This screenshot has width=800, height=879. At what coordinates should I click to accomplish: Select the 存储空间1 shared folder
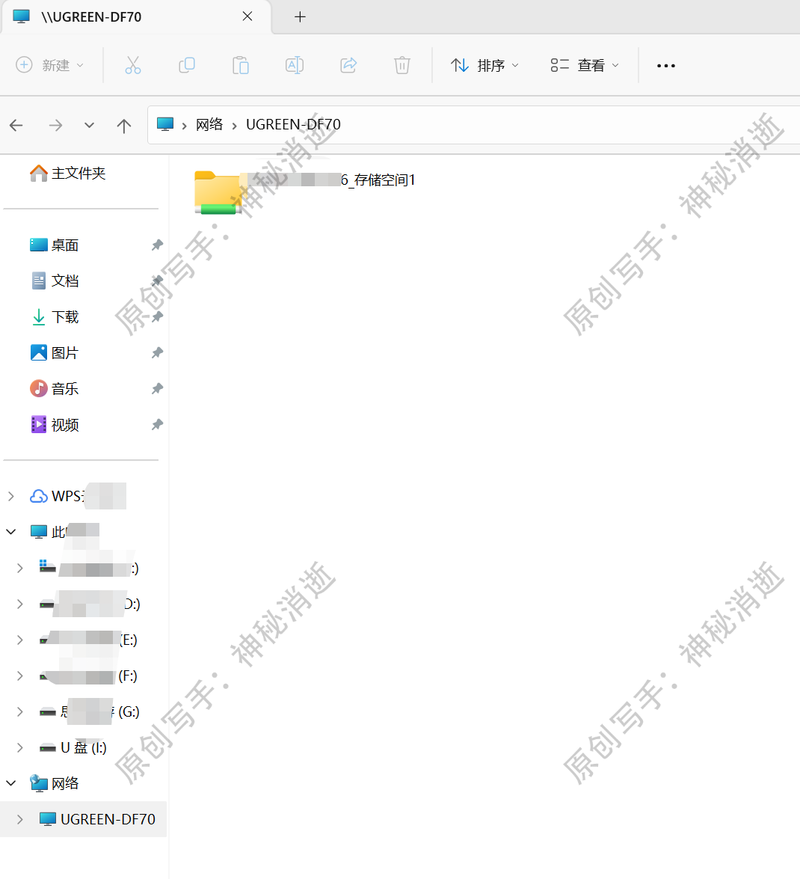(x=304, y=191)
